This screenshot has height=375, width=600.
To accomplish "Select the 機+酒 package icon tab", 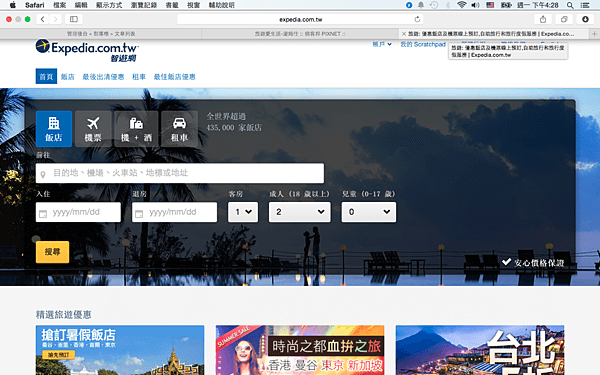I will point(136,129).
